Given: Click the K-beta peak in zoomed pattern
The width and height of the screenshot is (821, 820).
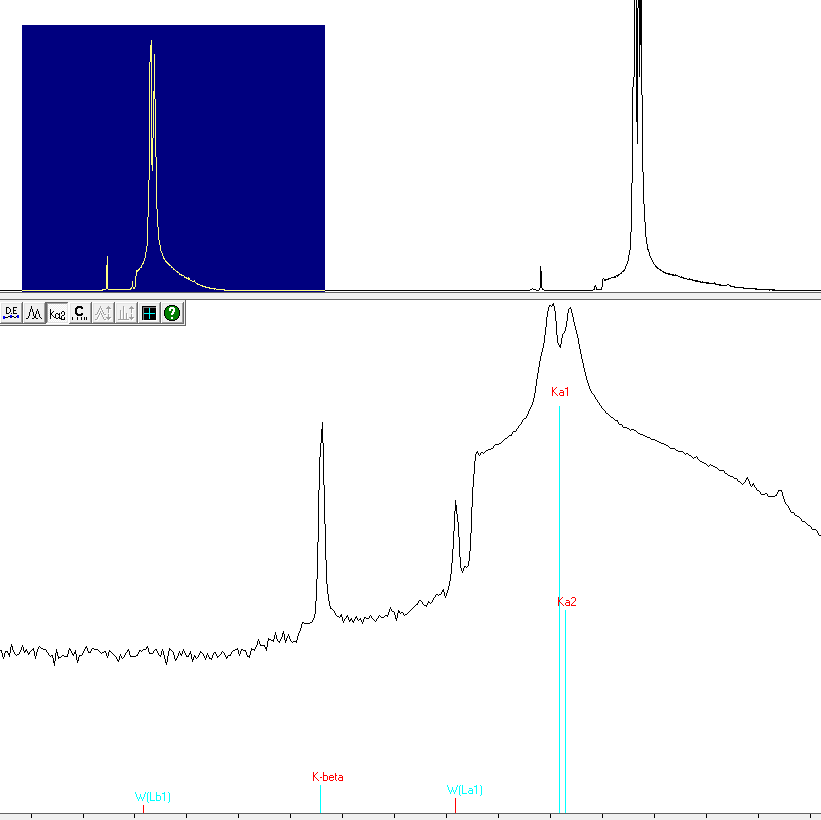Looking at the screenshot, I should pos(322,518).
